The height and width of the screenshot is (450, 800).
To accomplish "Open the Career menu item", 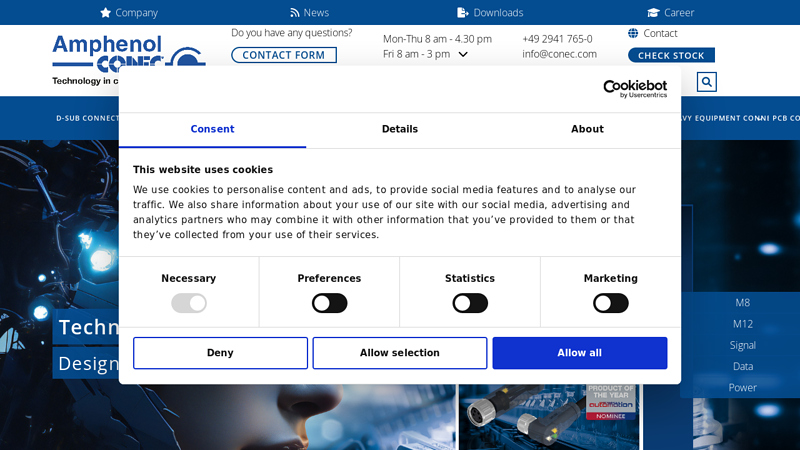I will click(x=670, y=13).
